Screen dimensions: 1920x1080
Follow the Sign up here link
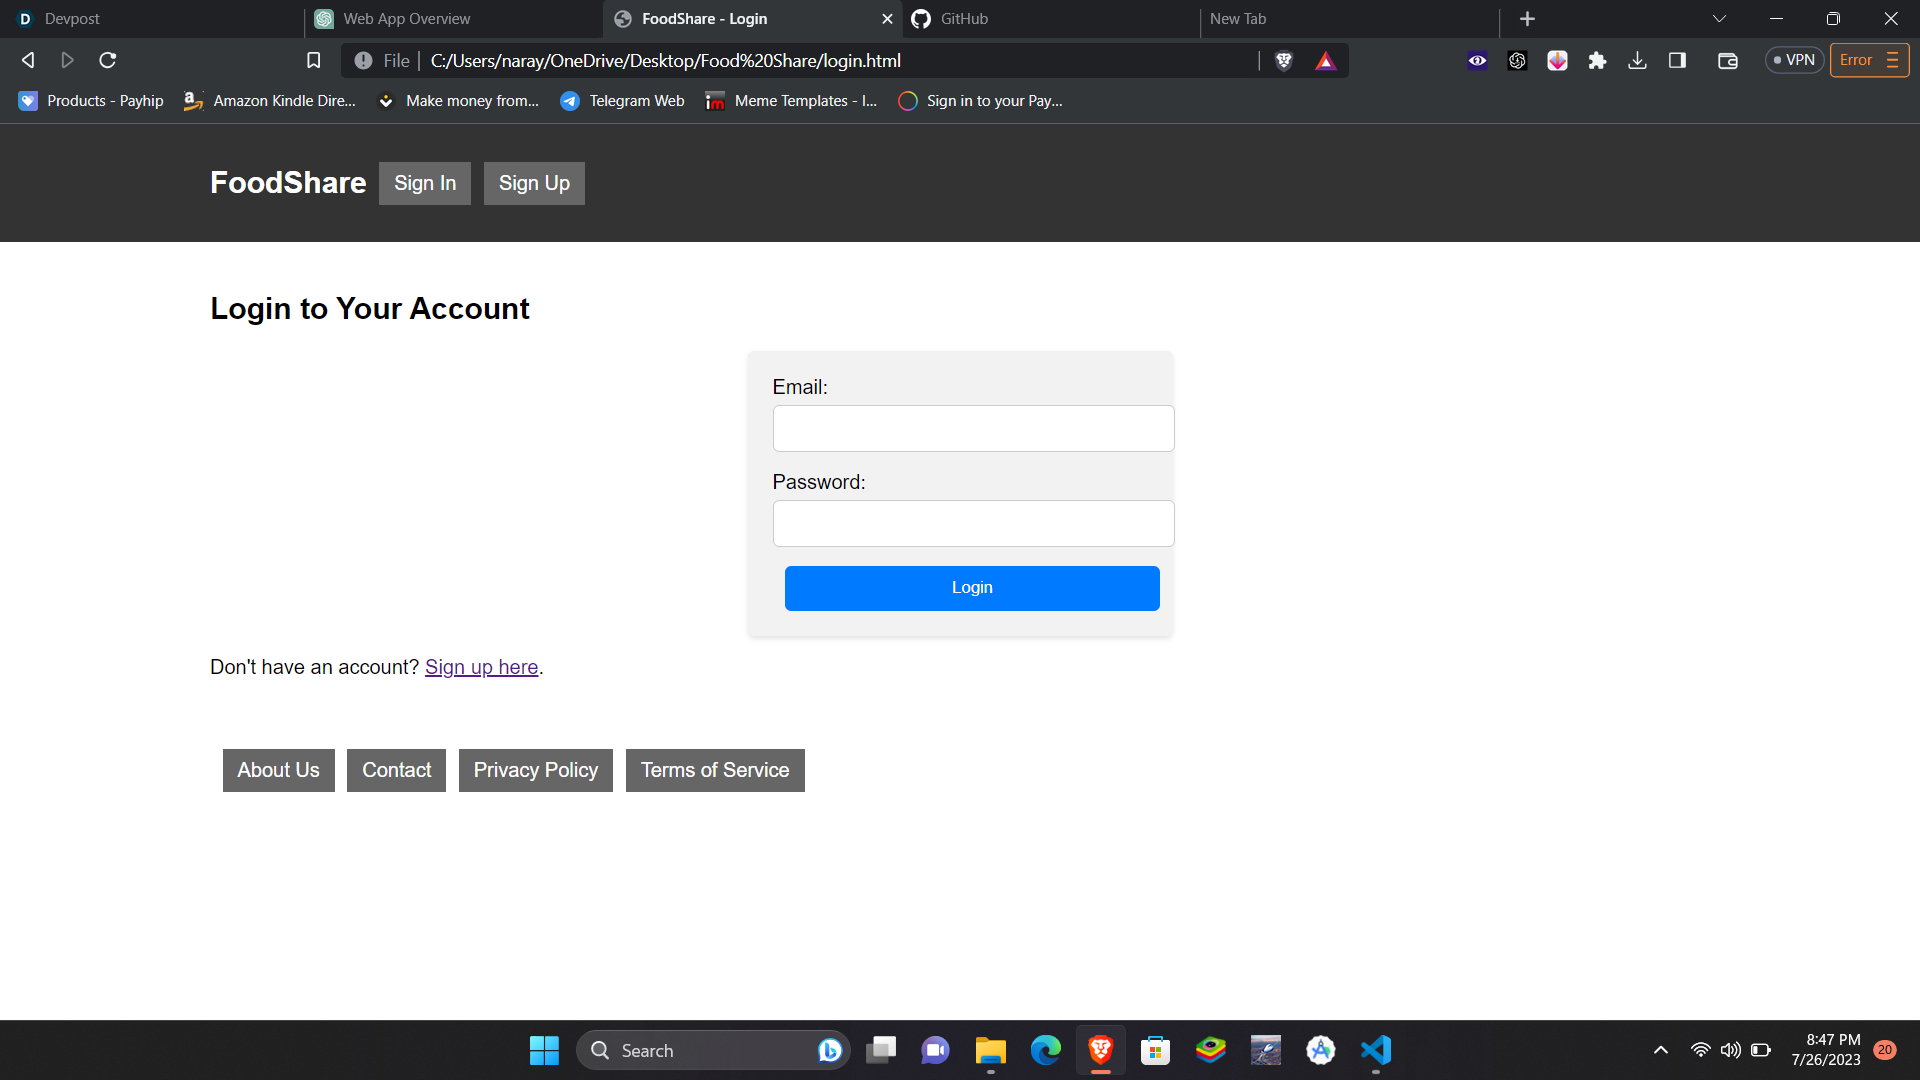coord(481,667)
